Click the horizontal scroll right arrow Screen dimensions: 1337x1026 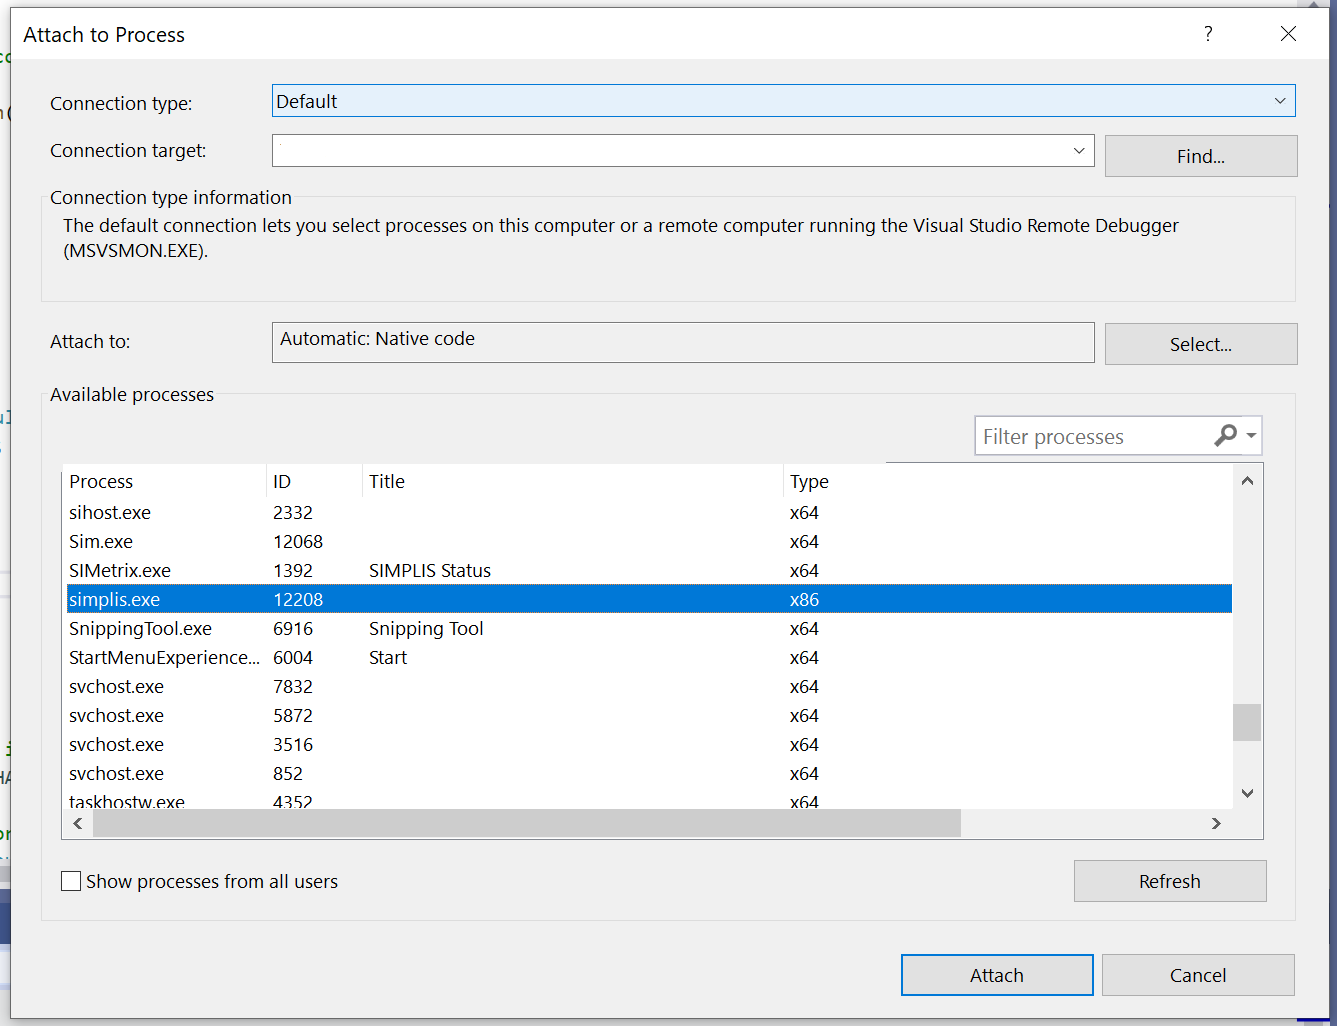1216,823
